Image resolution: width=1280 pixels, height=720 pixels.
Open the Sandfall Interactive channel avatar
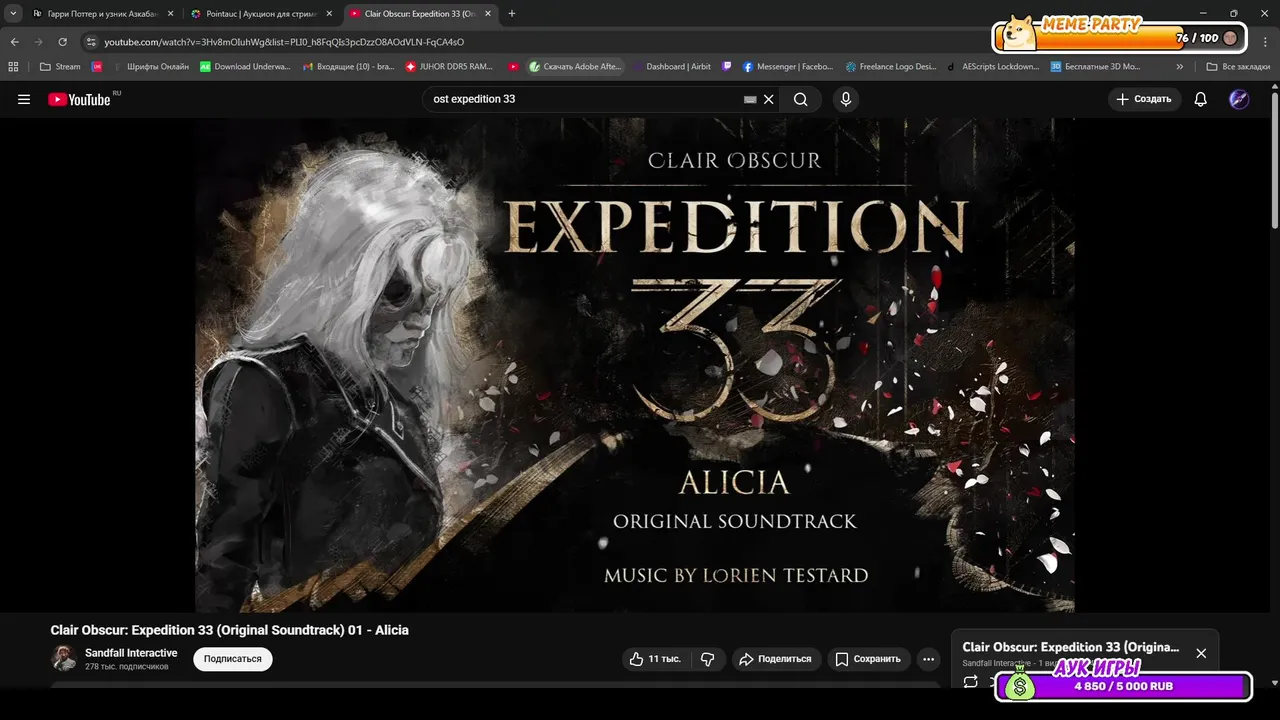coord(64,658)
